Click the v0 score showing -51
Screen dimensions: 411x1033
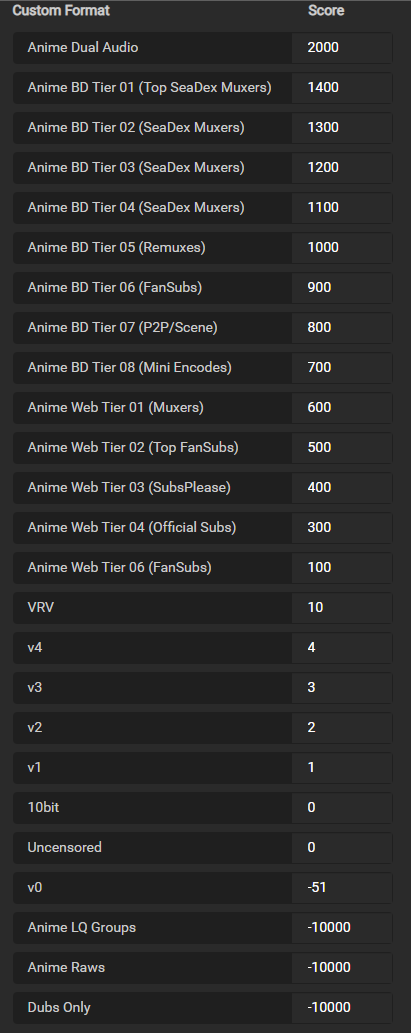[x=341, y=888]
